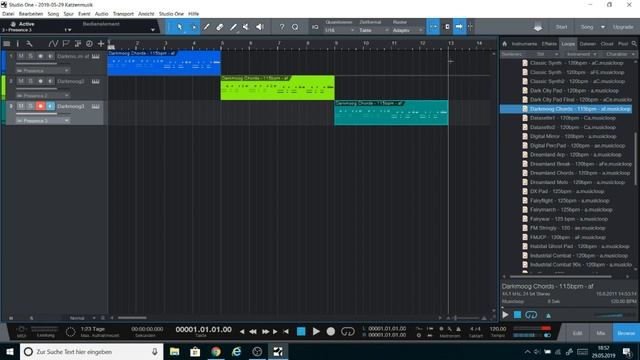The width and height of the screenshot is (640, 360).
Task: Select the Arrow tool in toolbar
Action: [x=180, y=27]
